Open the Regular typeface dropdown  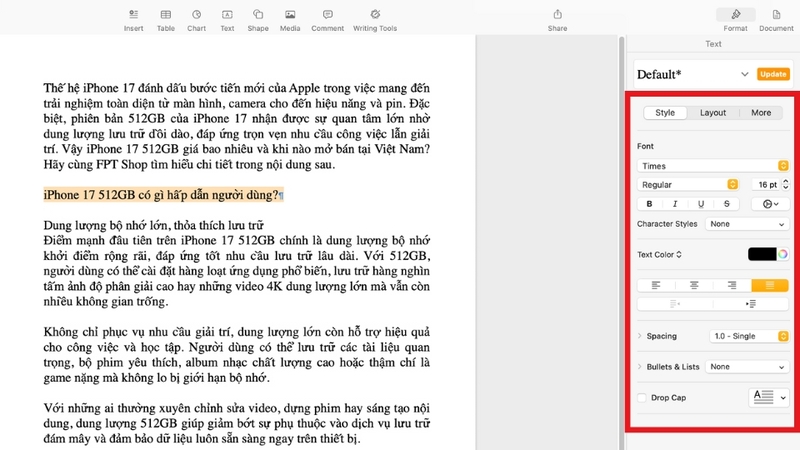(688, 185)
